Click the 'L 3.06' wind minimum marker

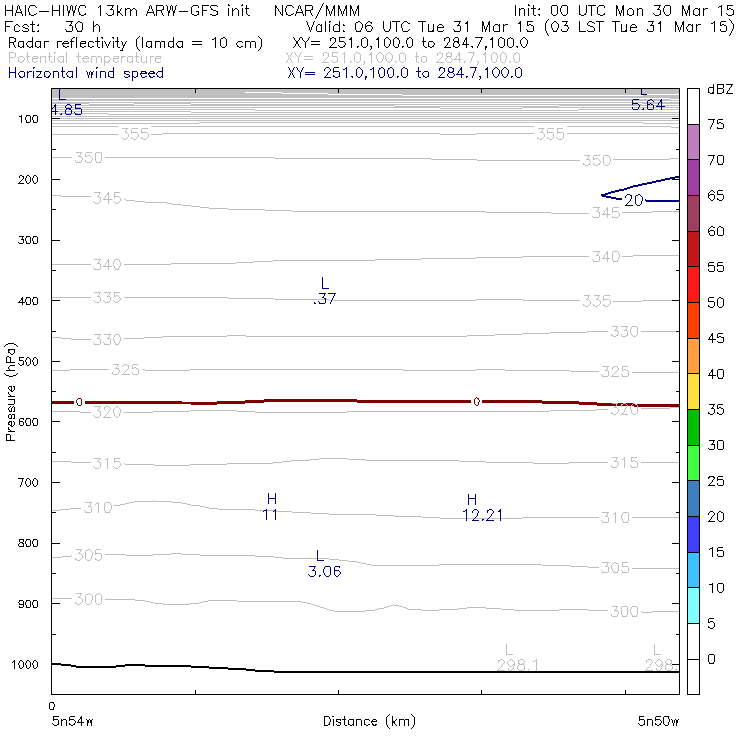click(324, 563)
